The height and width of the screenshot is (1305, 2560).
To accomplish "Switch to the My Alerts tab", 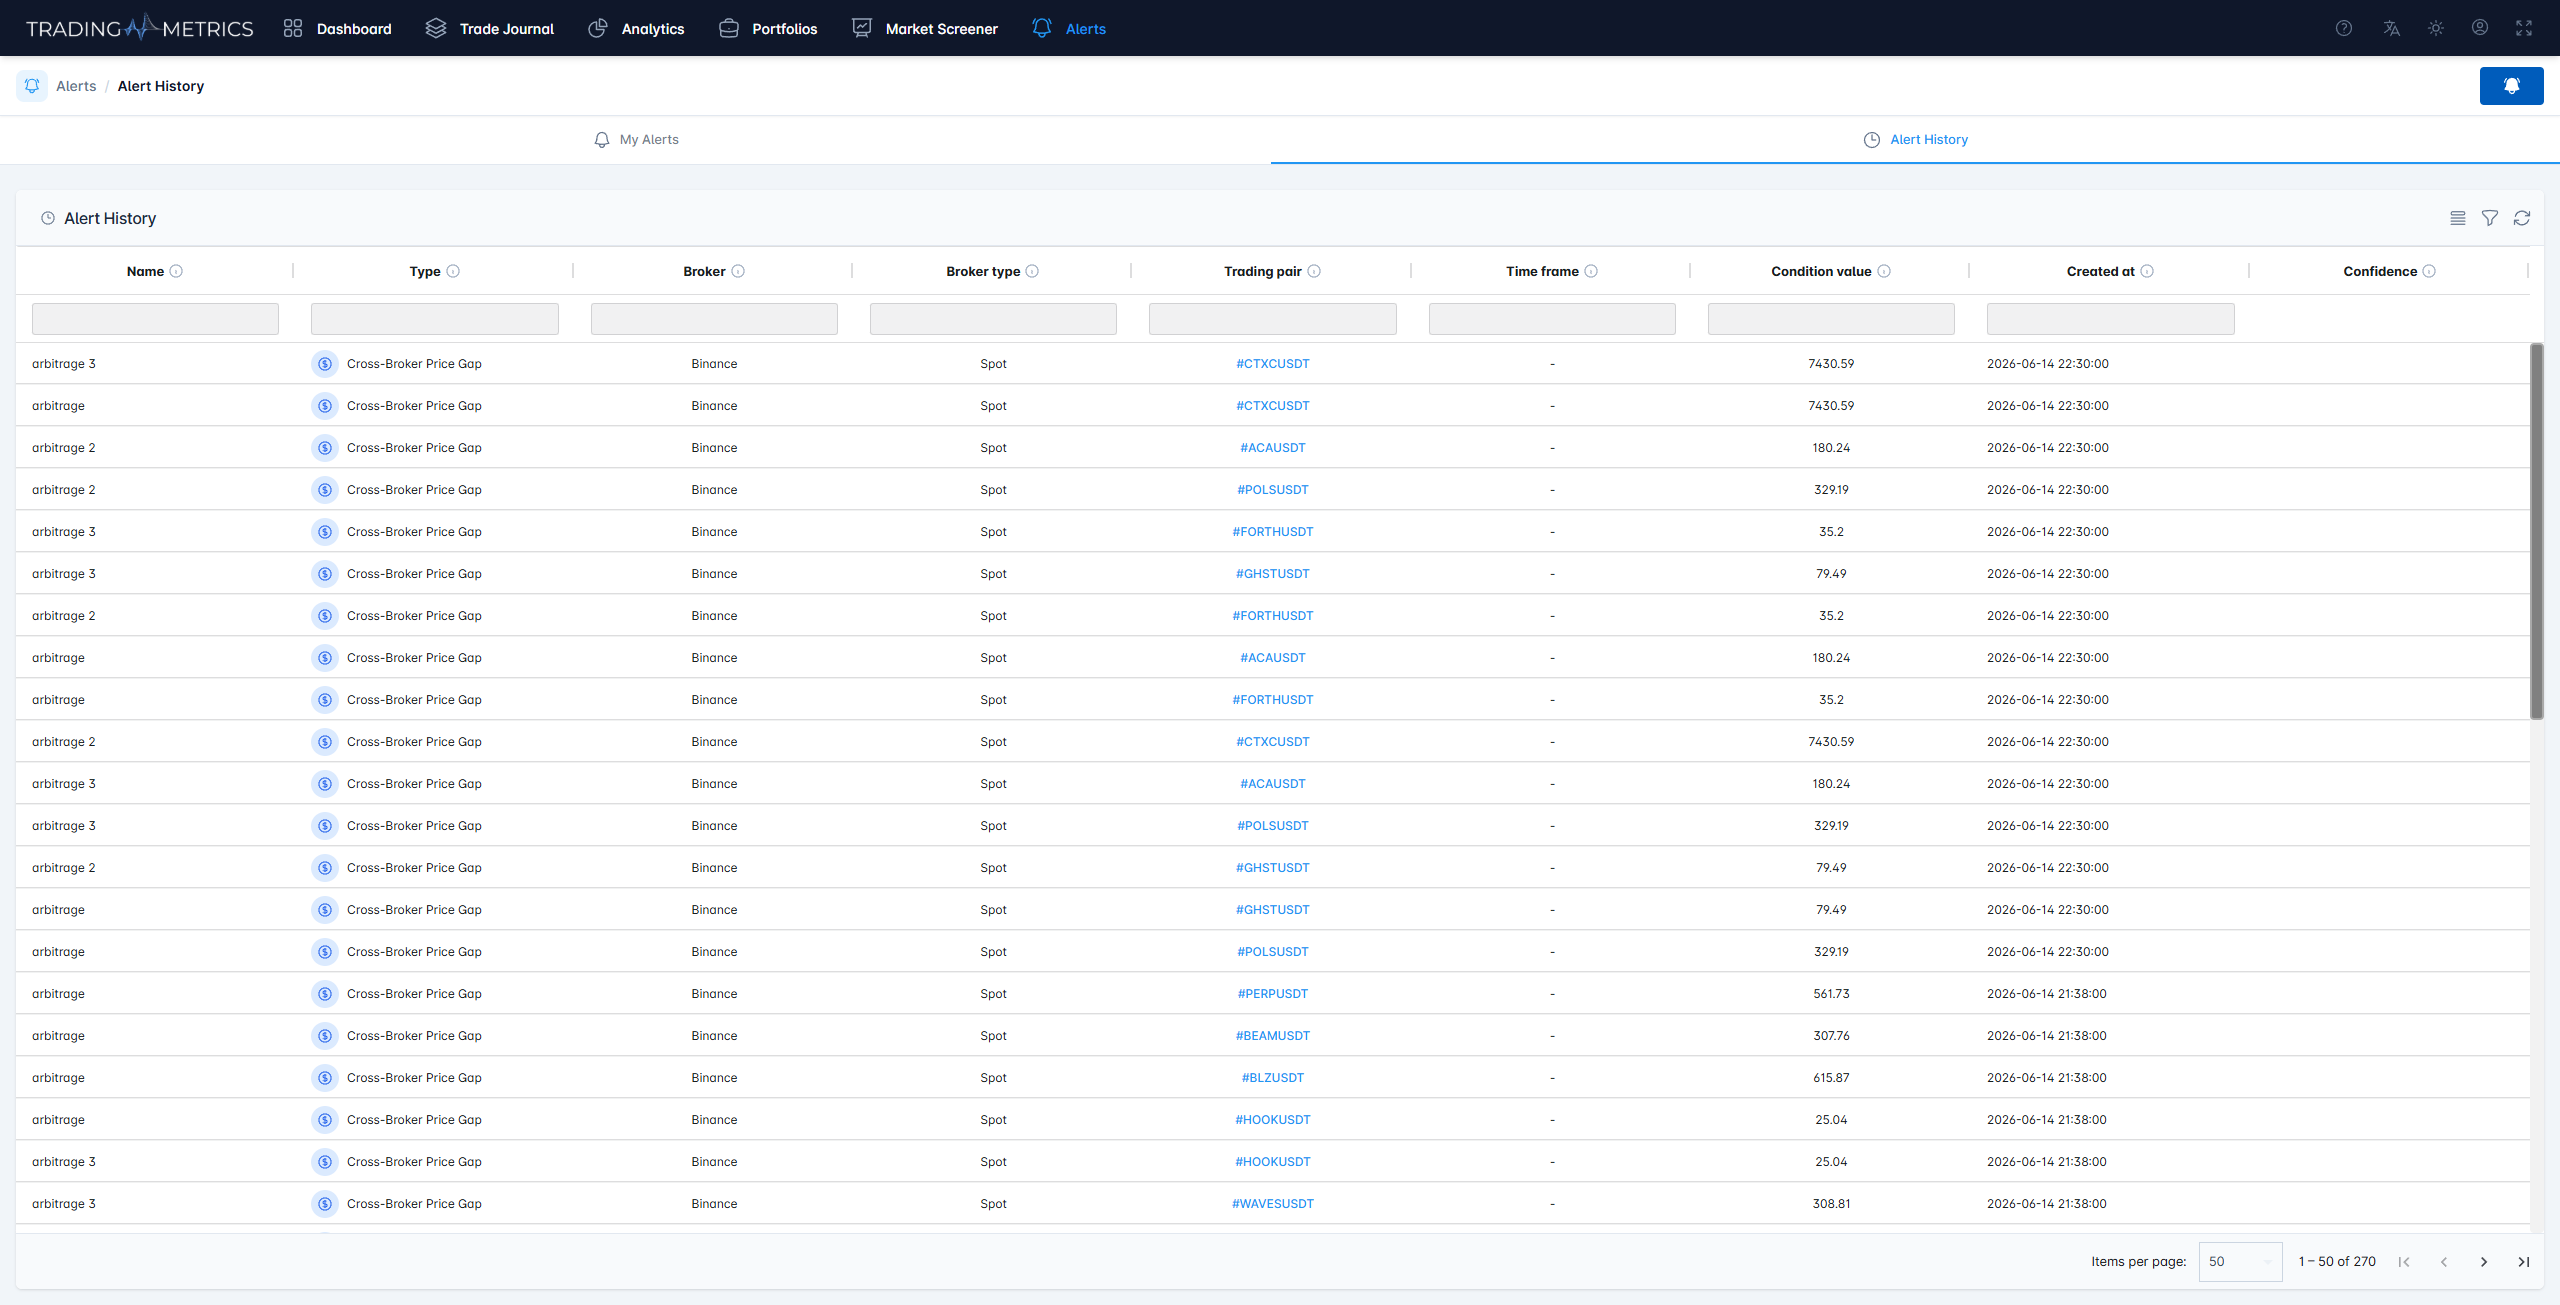I will (x=636, y=140).
